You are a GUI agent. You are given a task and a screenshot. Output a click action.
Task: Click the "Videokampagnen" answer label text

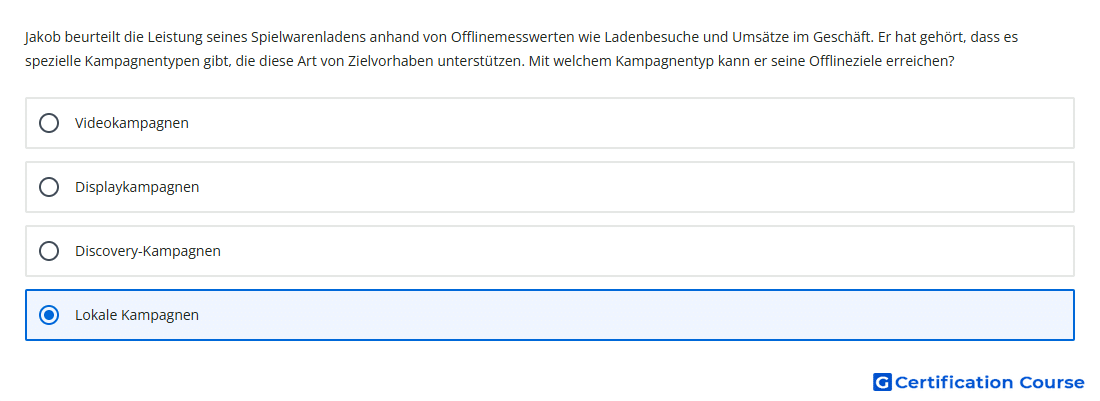pos(131,123)
